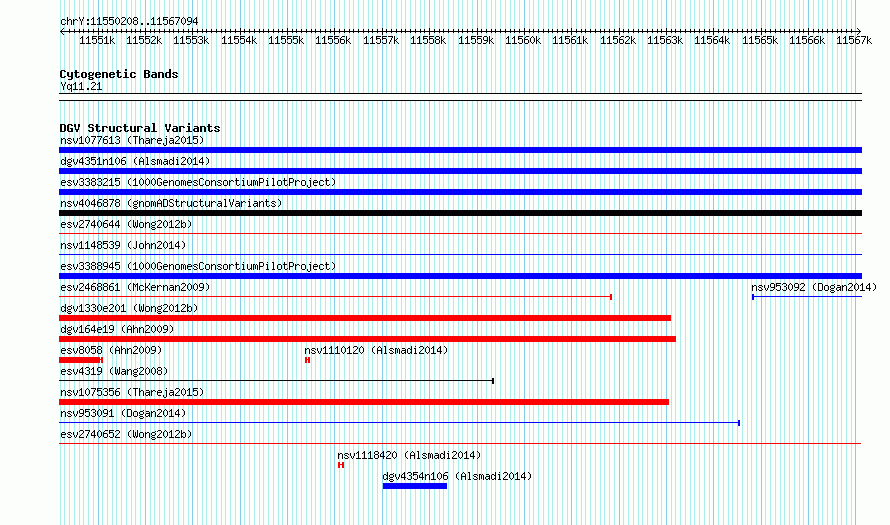The height and width of the screenshot is (525, 890).
Task: Click the 11564k ruler tick label
Action: click(712, 41)
